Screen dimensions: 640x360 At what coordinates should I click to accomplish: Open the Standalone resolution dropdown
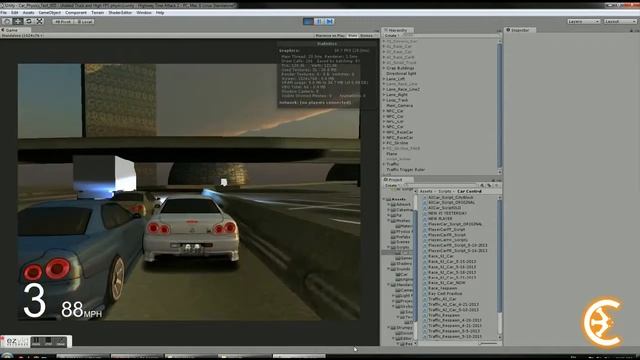[x=22, y=36]
